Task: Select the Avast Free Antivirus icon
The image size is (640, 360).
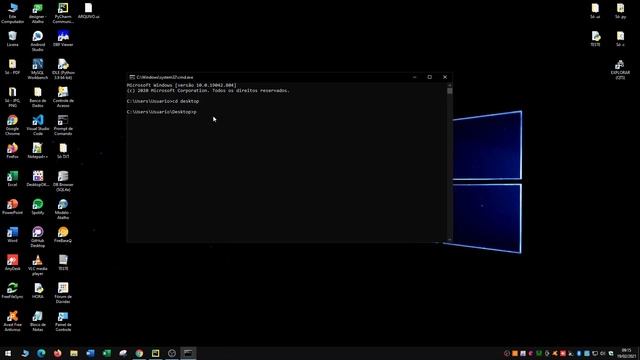Action: [x=12, y=321]
